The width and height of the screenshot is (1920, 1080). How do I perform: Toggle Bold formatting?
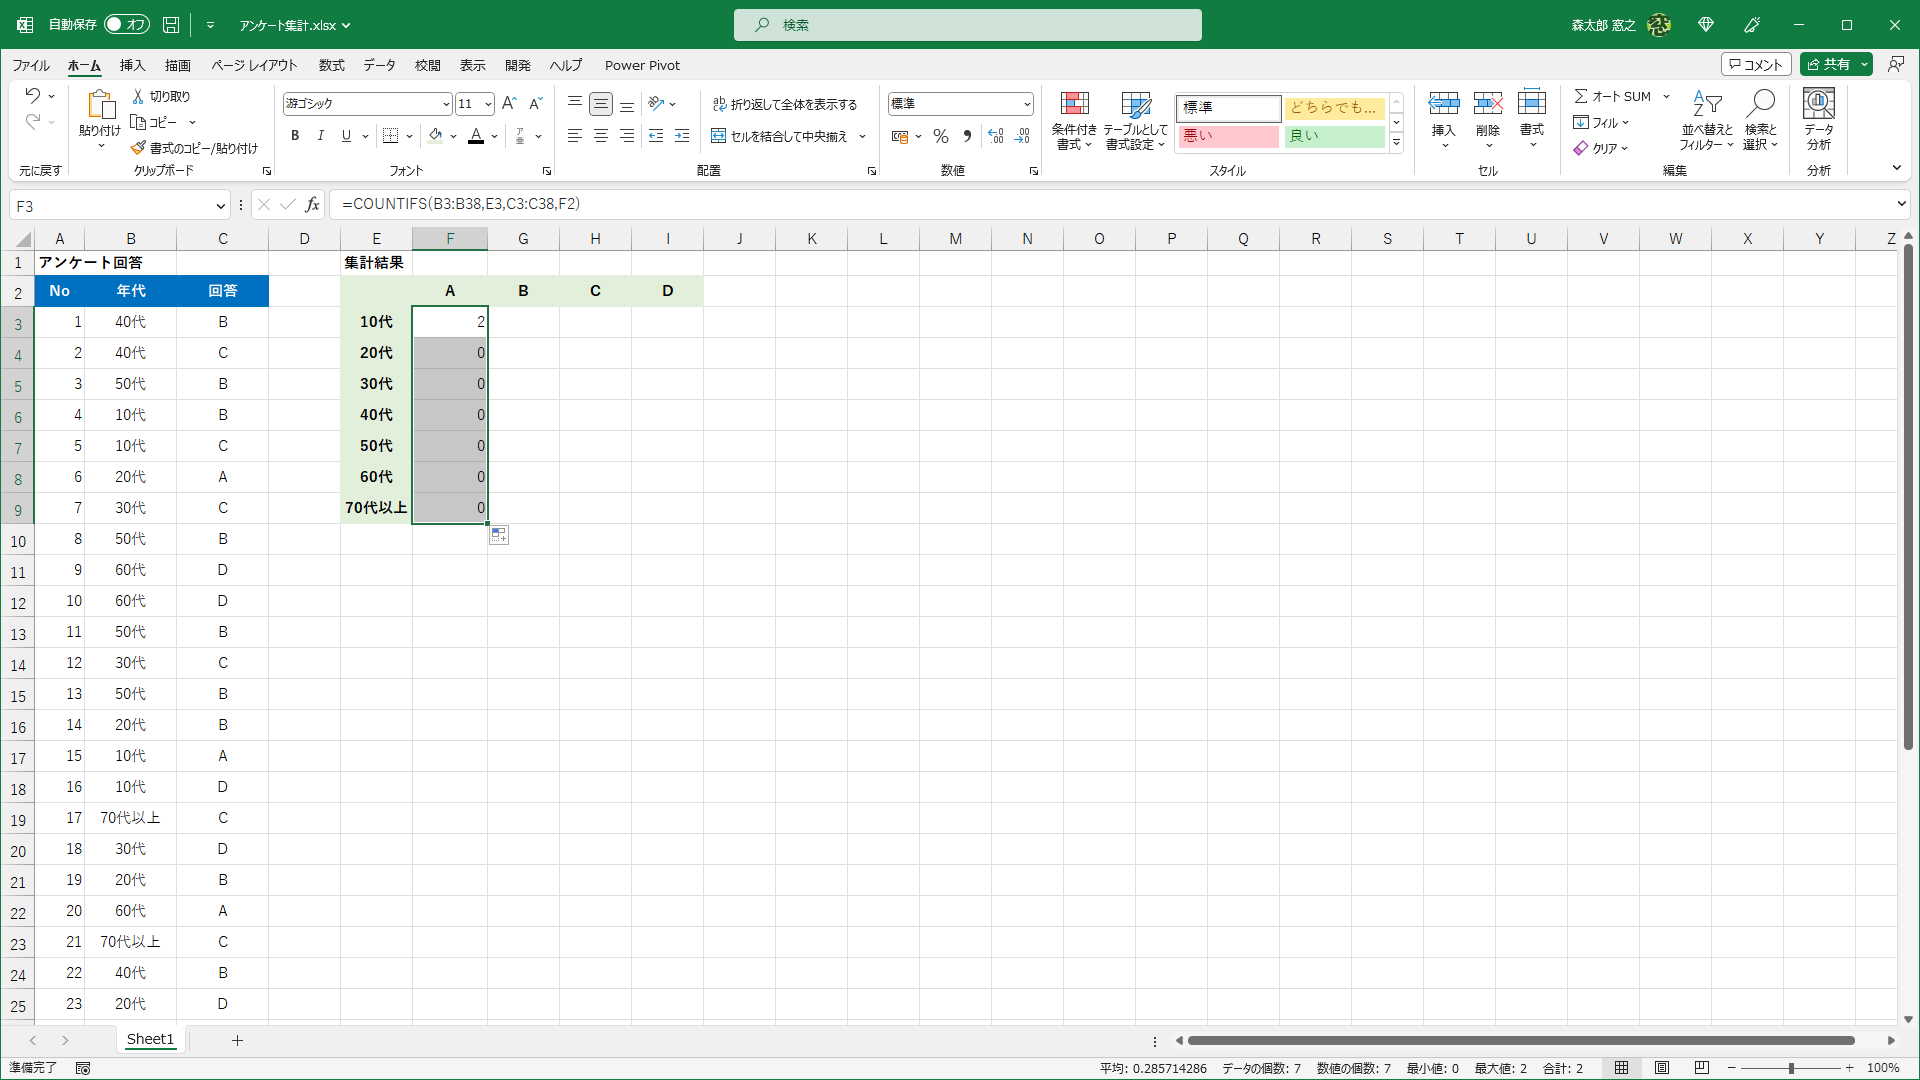coord(295,136)
